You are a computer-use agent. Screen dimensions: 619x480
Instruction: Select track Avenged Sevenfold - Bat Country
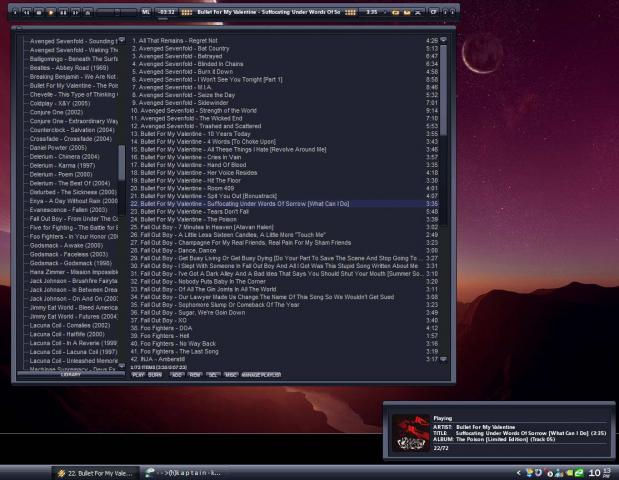point(284,49)
